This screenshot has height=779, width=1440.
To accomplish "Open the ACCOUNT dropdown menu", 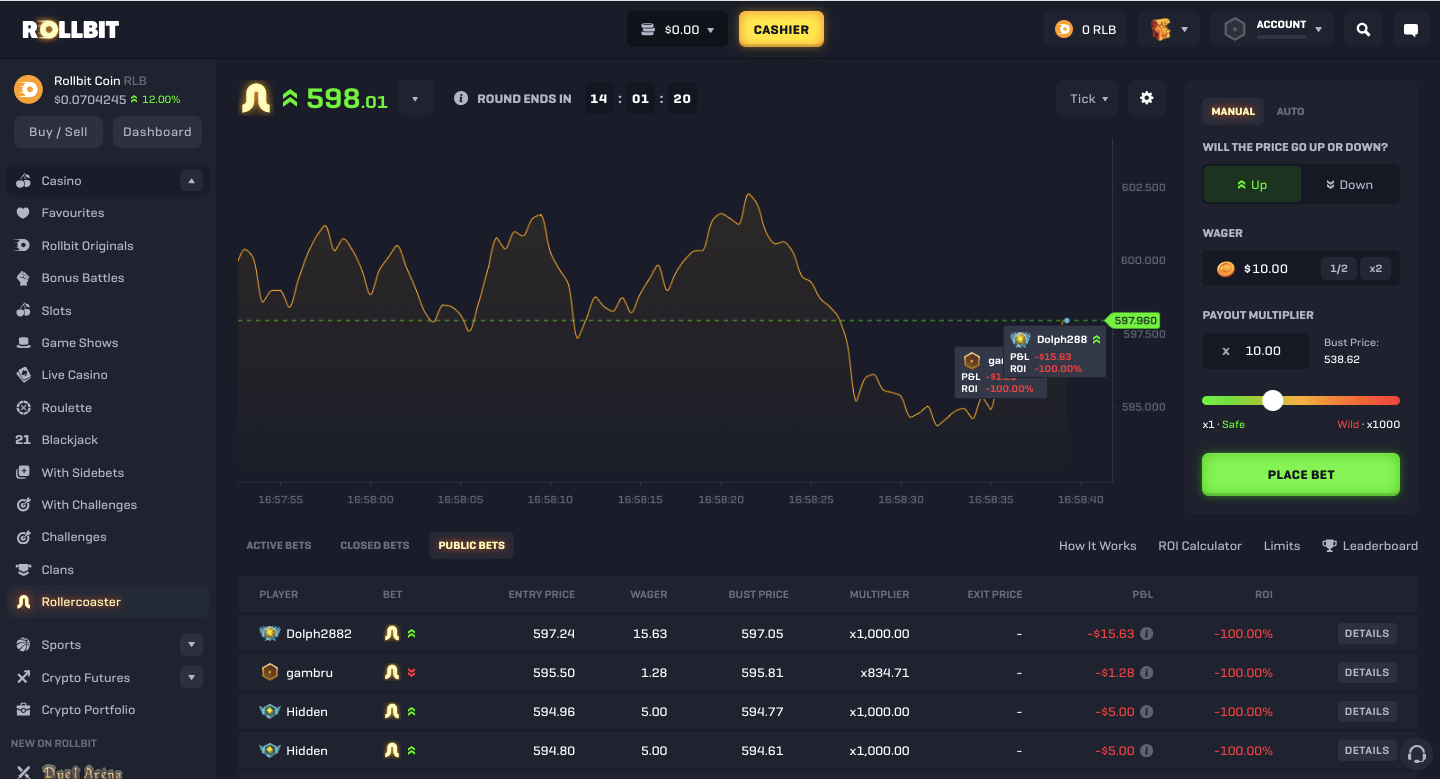I will click(x=1283, y=28).
